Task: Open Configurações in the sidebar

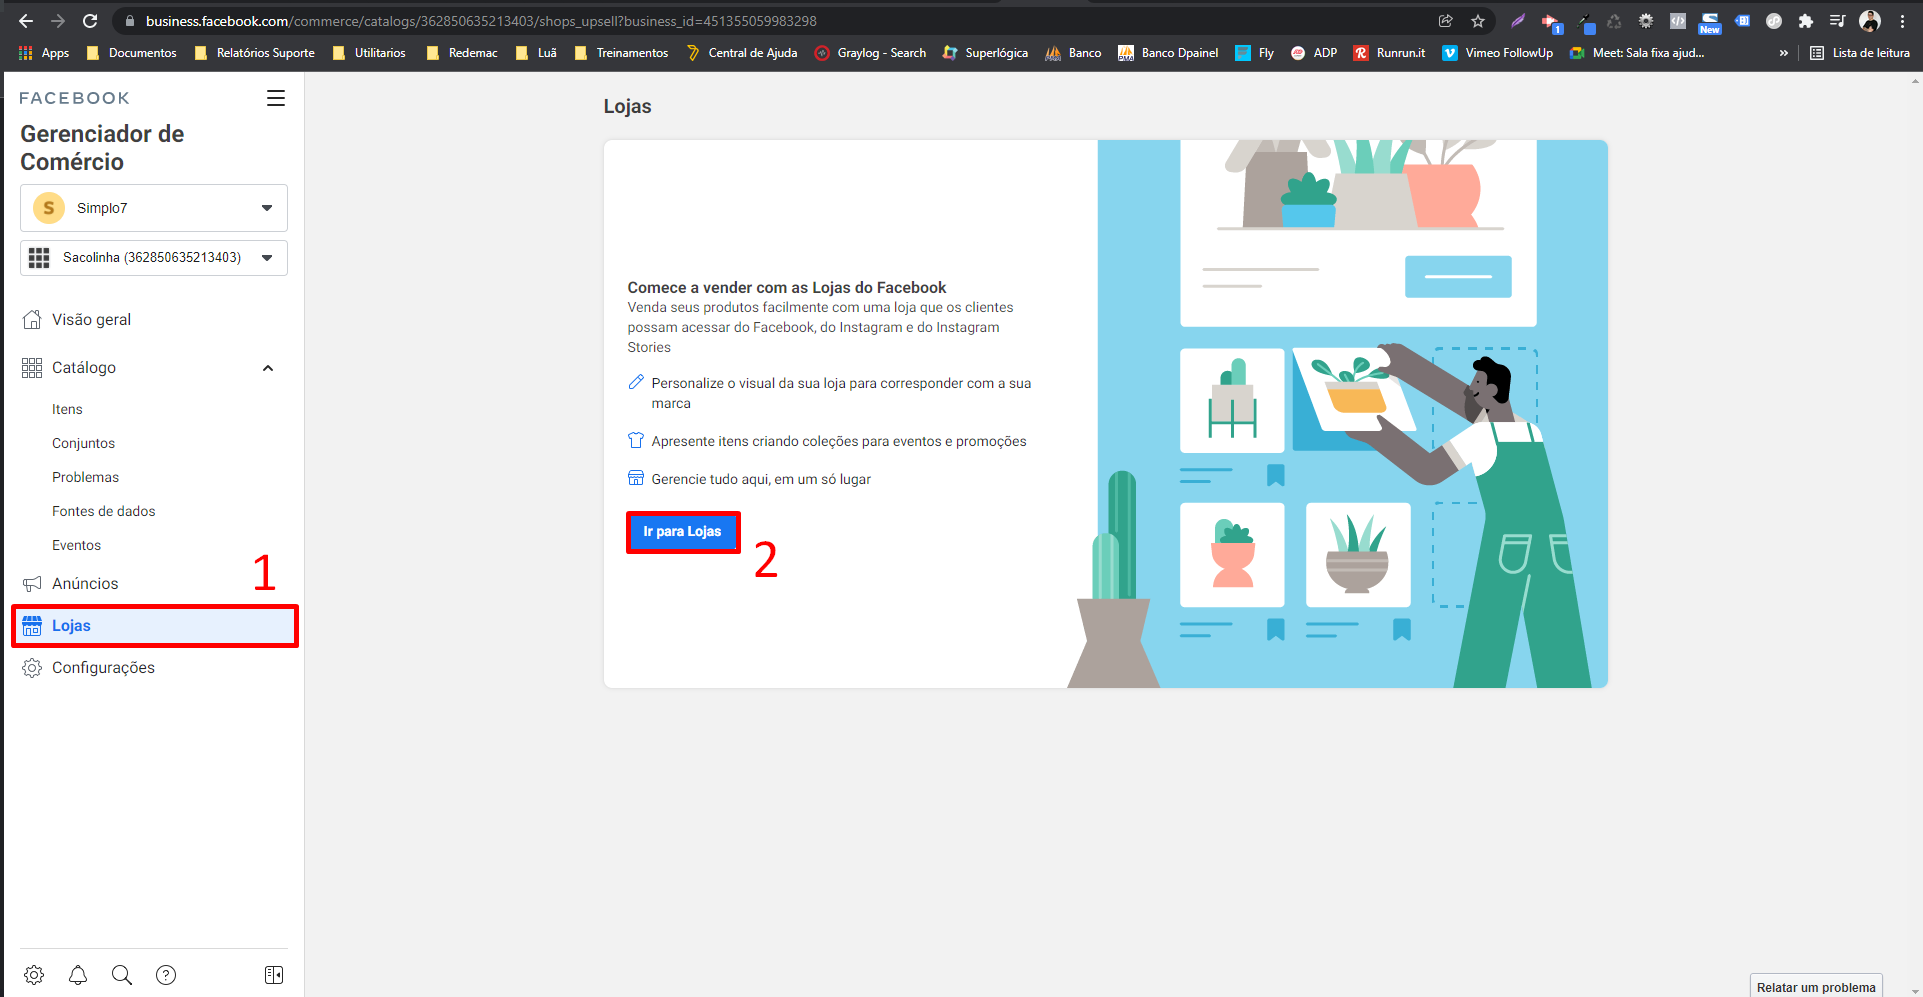Action: [x=103, y=668]
